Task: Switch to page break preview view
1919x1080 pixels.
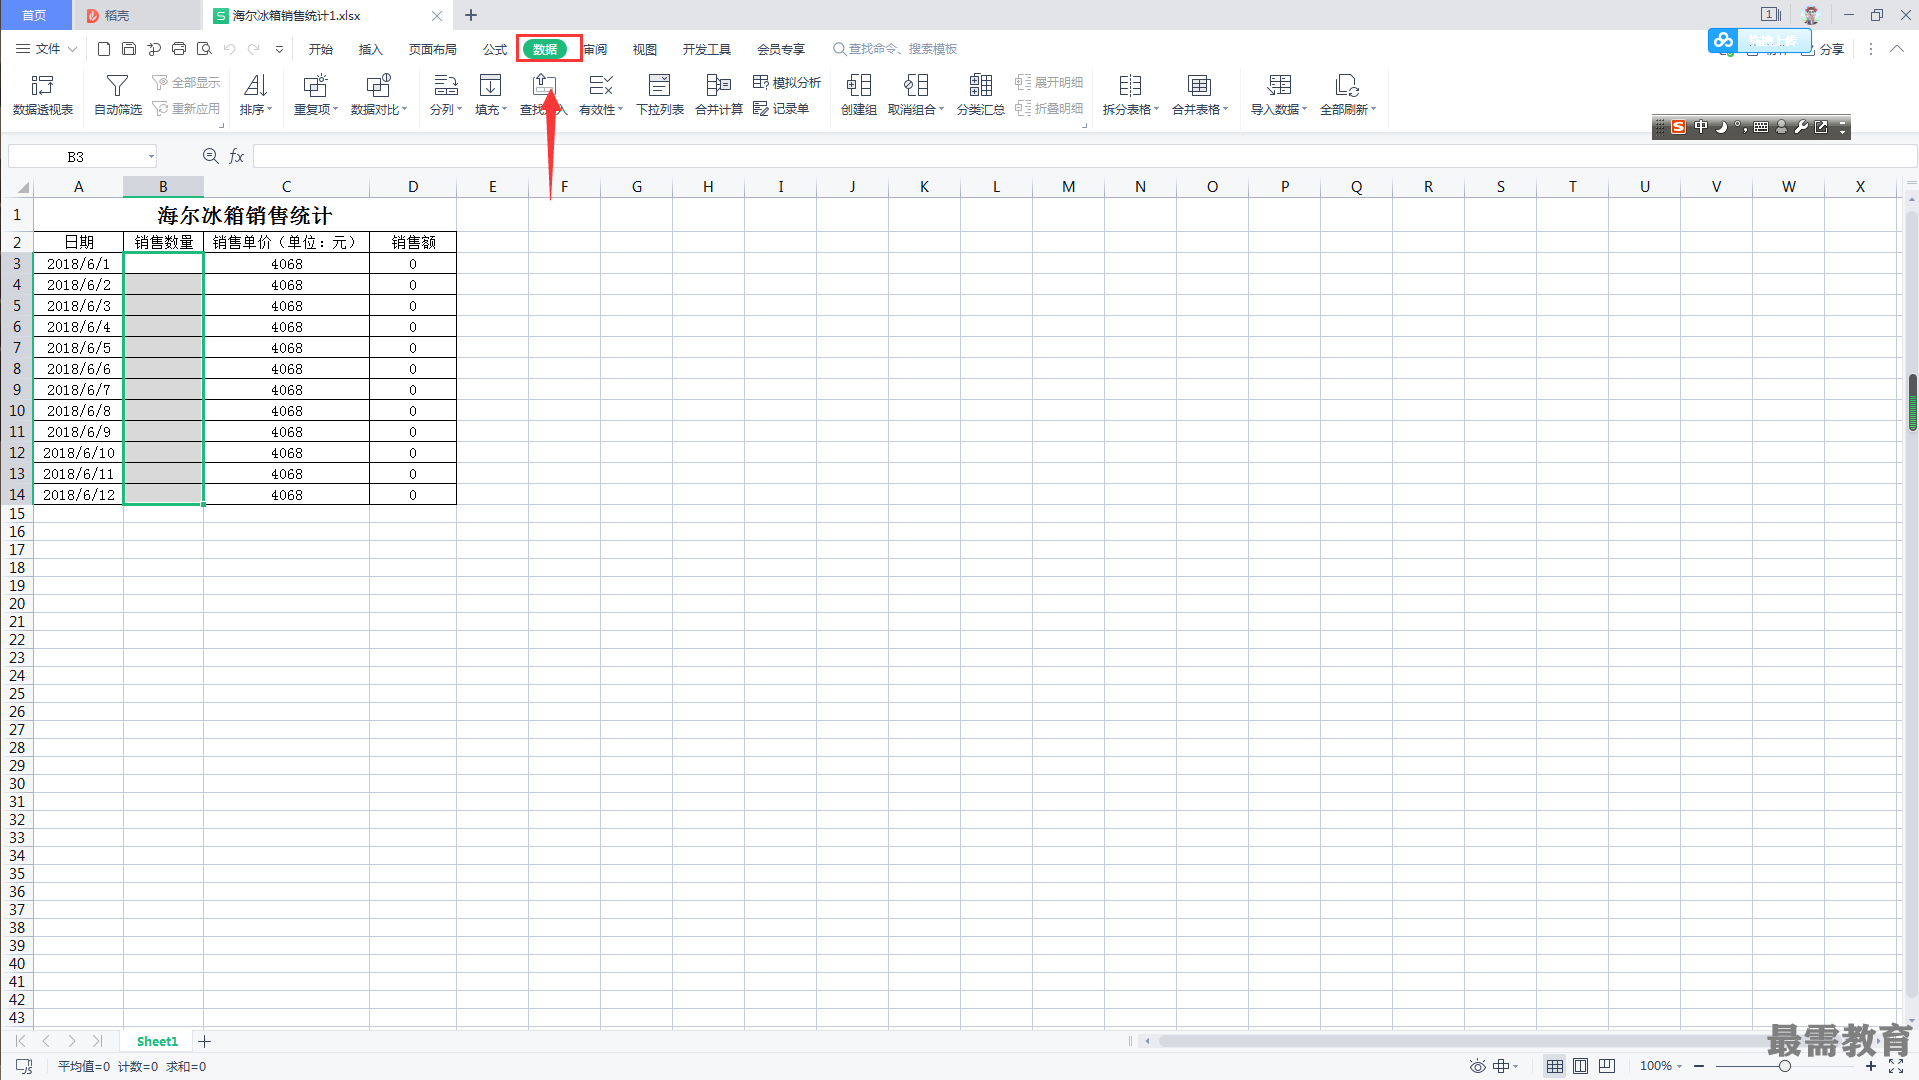Action: pyautogui.click(x=1607, y=1066)
